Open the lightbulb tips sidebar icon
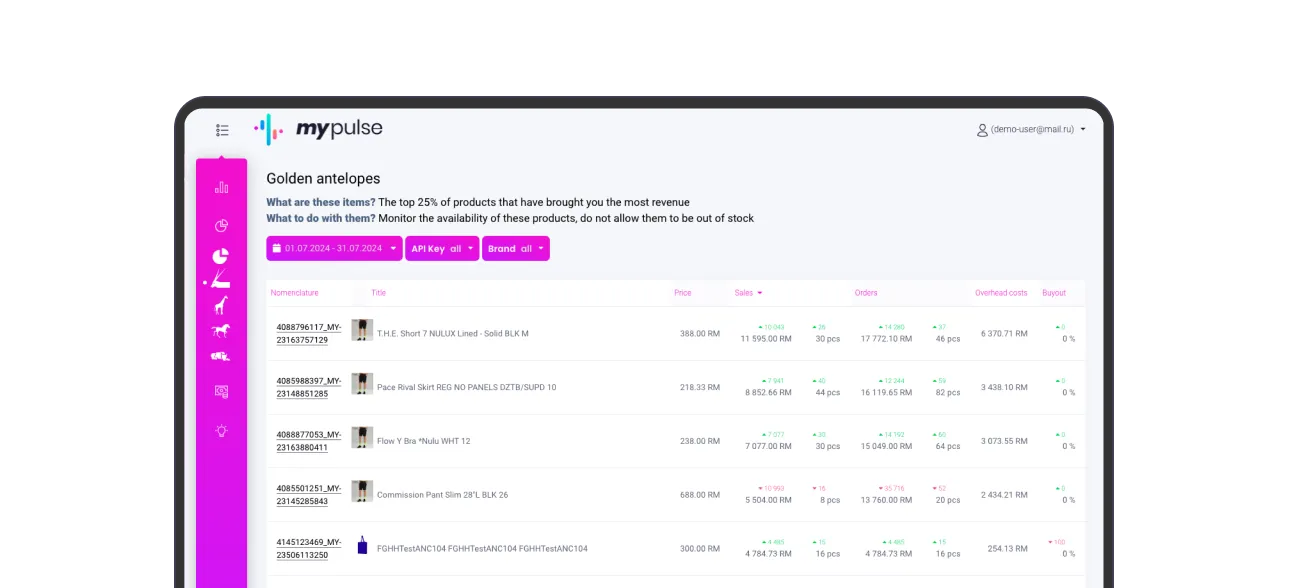 click(x=222, y=431)
